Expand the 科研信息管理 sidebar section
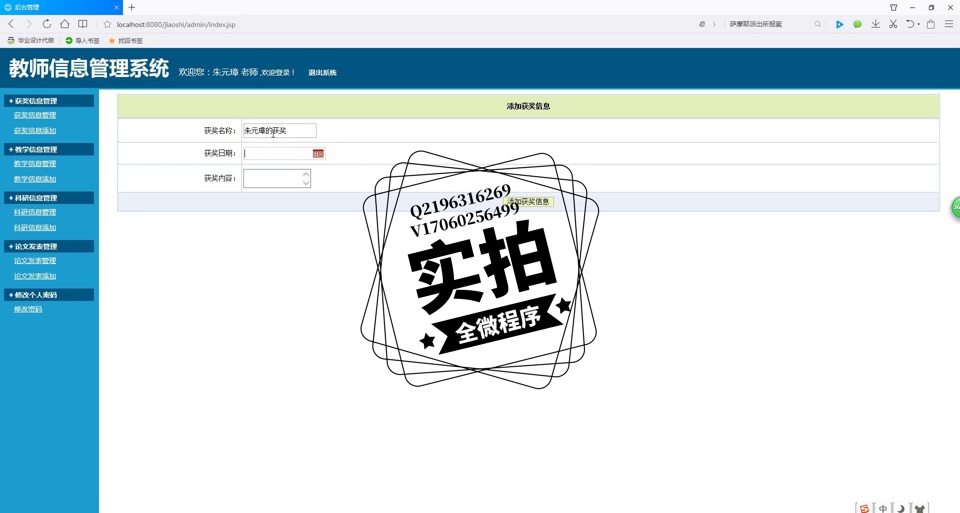 (48, 198)
